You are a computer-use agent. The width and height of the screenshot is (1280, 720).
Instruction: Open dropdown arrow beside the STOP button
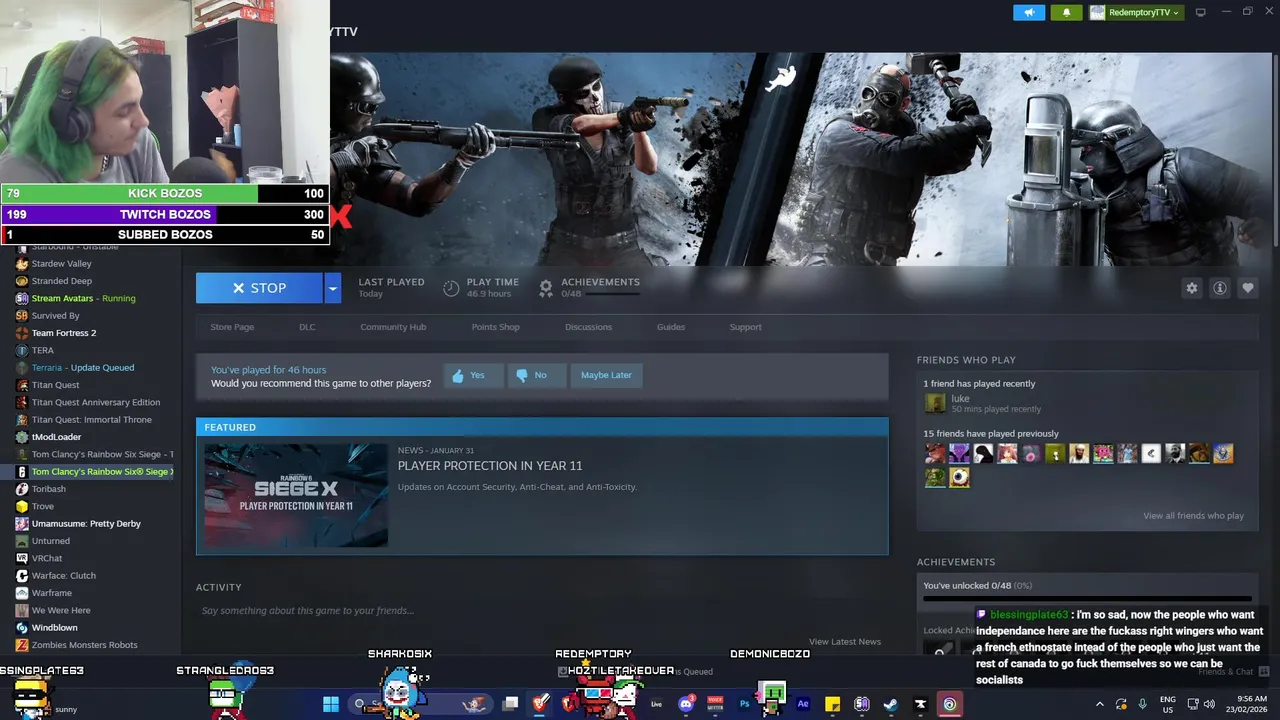pos(333,288)
